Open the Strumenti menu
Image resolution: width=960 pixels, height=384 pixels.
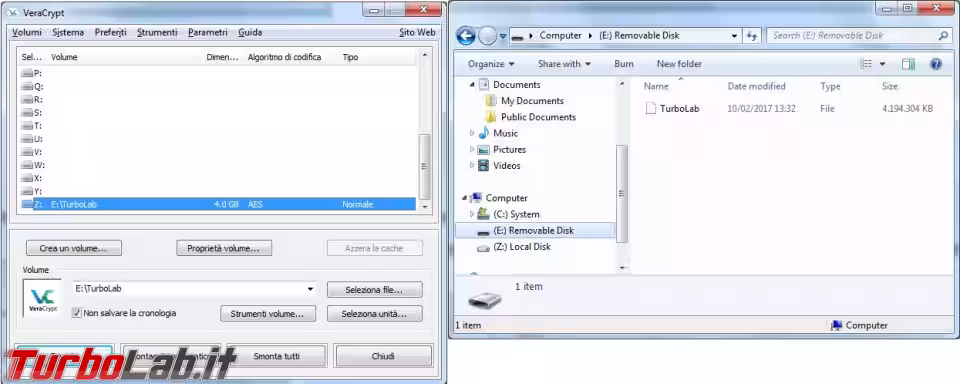tap(157, 32)
